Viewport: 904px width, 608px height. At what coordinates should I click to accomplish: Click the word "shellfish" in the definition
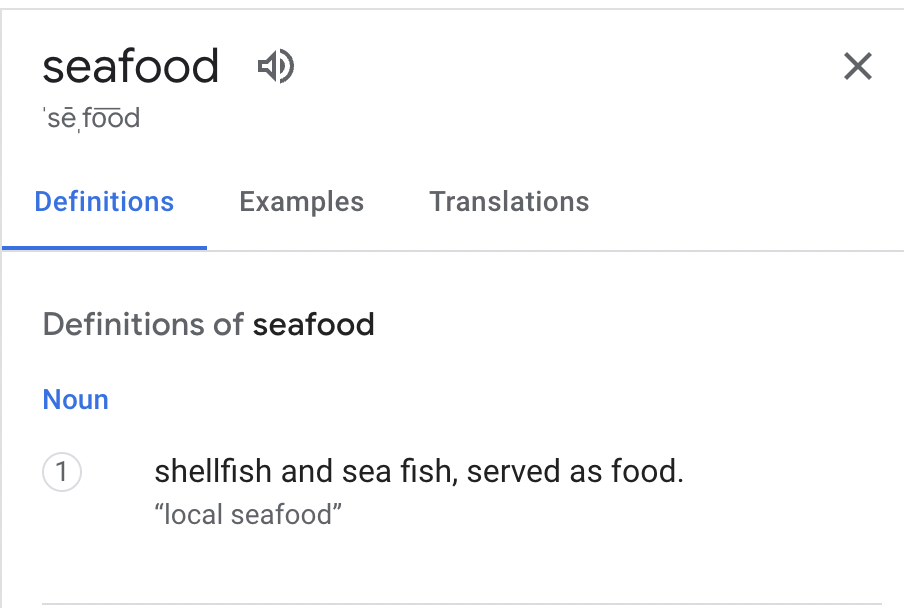click(x=213, y=472)
